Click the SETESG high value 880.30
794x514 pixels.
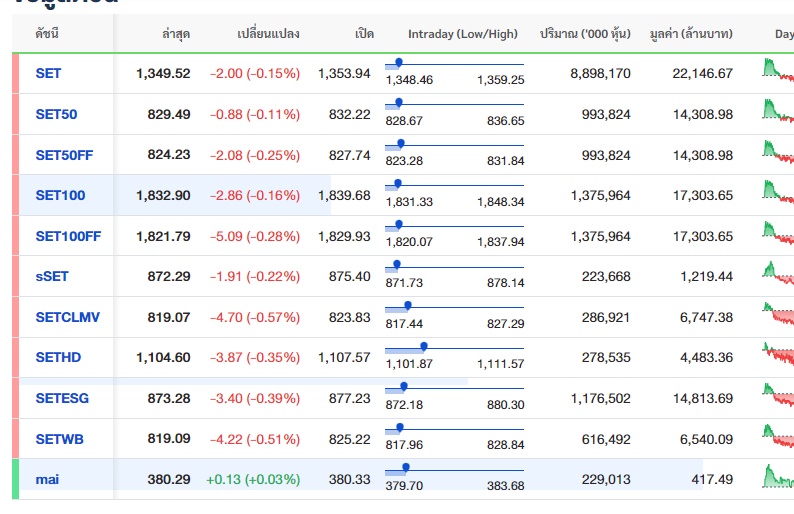click(x=506, y=405)
